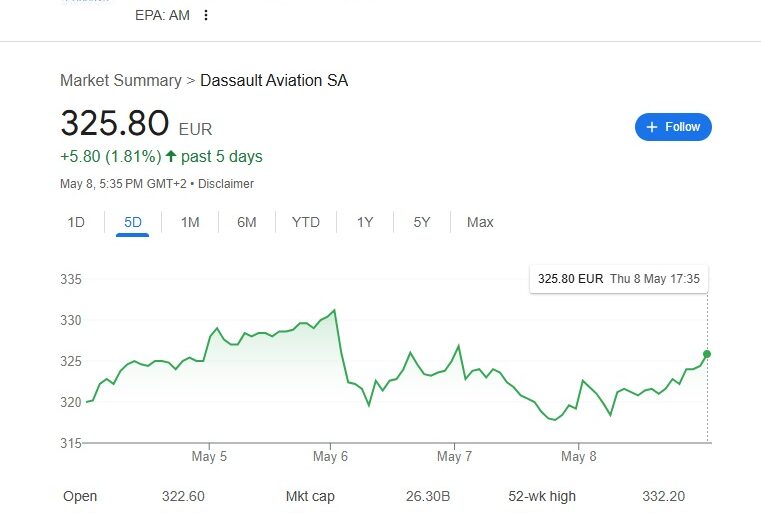Click the plus icon on Follow
Image resolution: width=761 pixels, height=513 pixels.
(652, 127)
